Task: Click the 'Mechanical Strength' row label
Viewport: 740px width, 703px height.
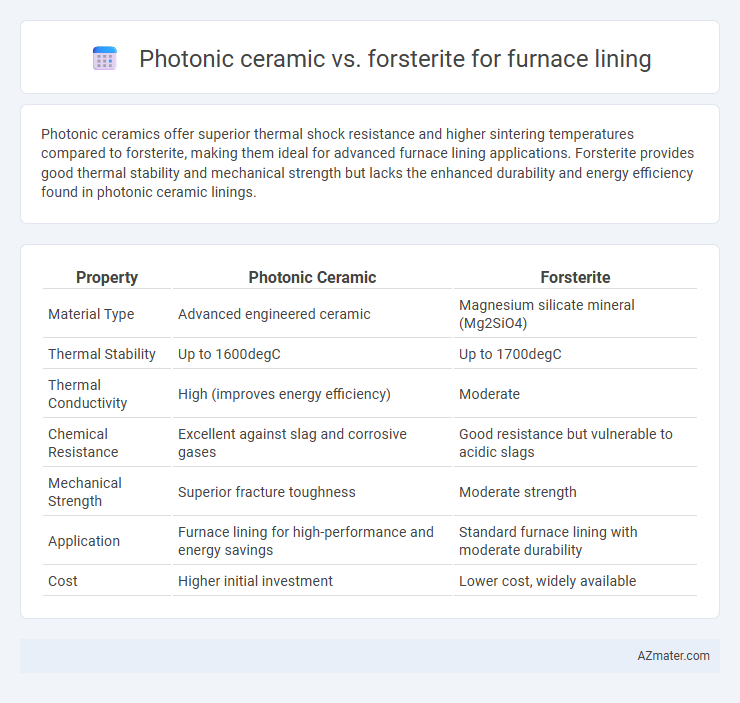Action: [85, 492]
